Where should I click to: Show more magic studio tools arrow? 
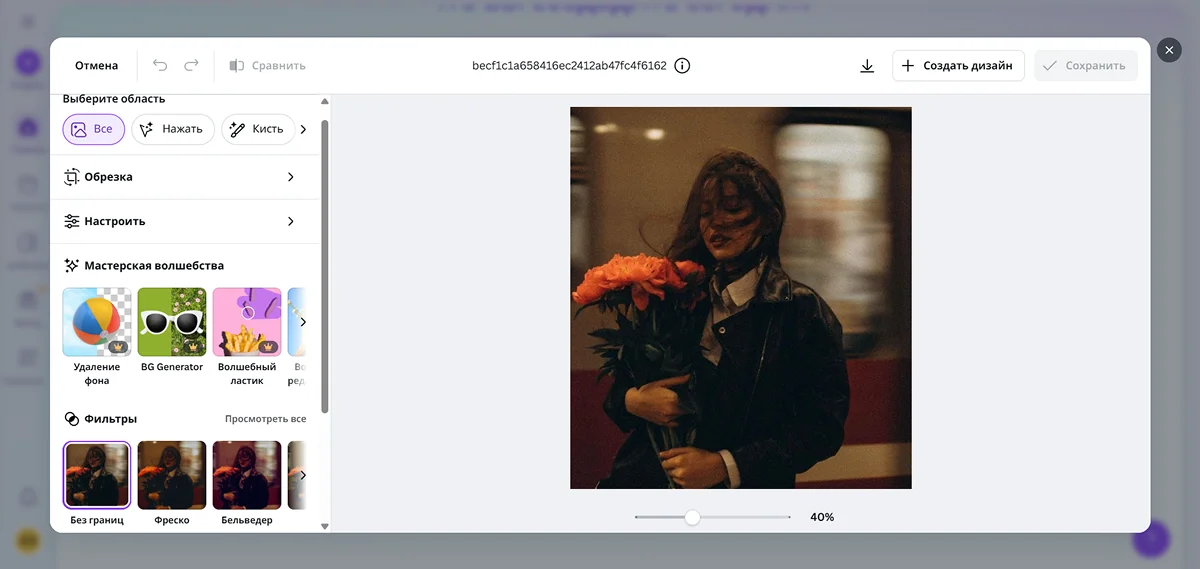click(x=303, y=322)
